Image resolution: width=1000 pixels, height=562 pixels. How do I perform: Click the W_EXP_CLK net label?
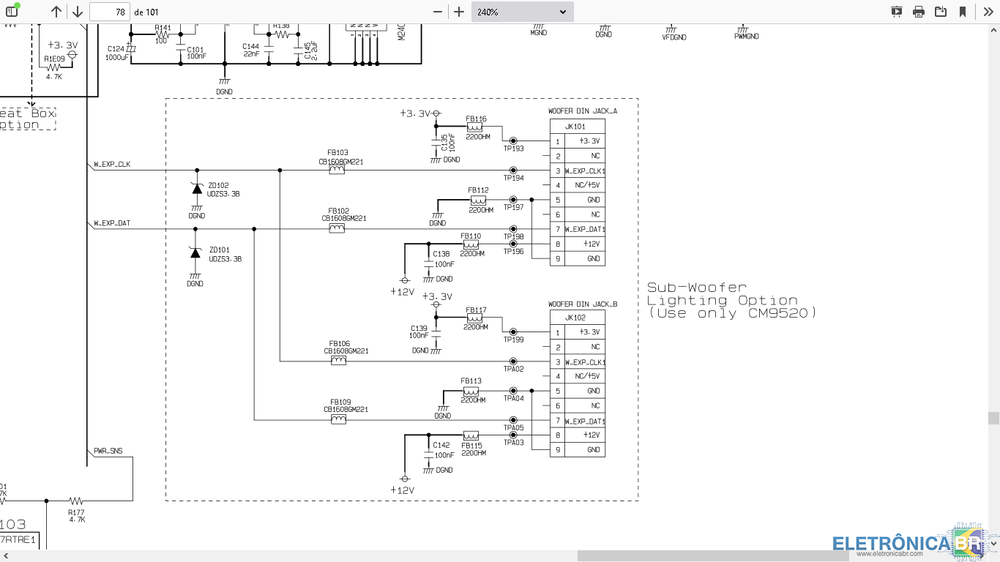point(112,164)
